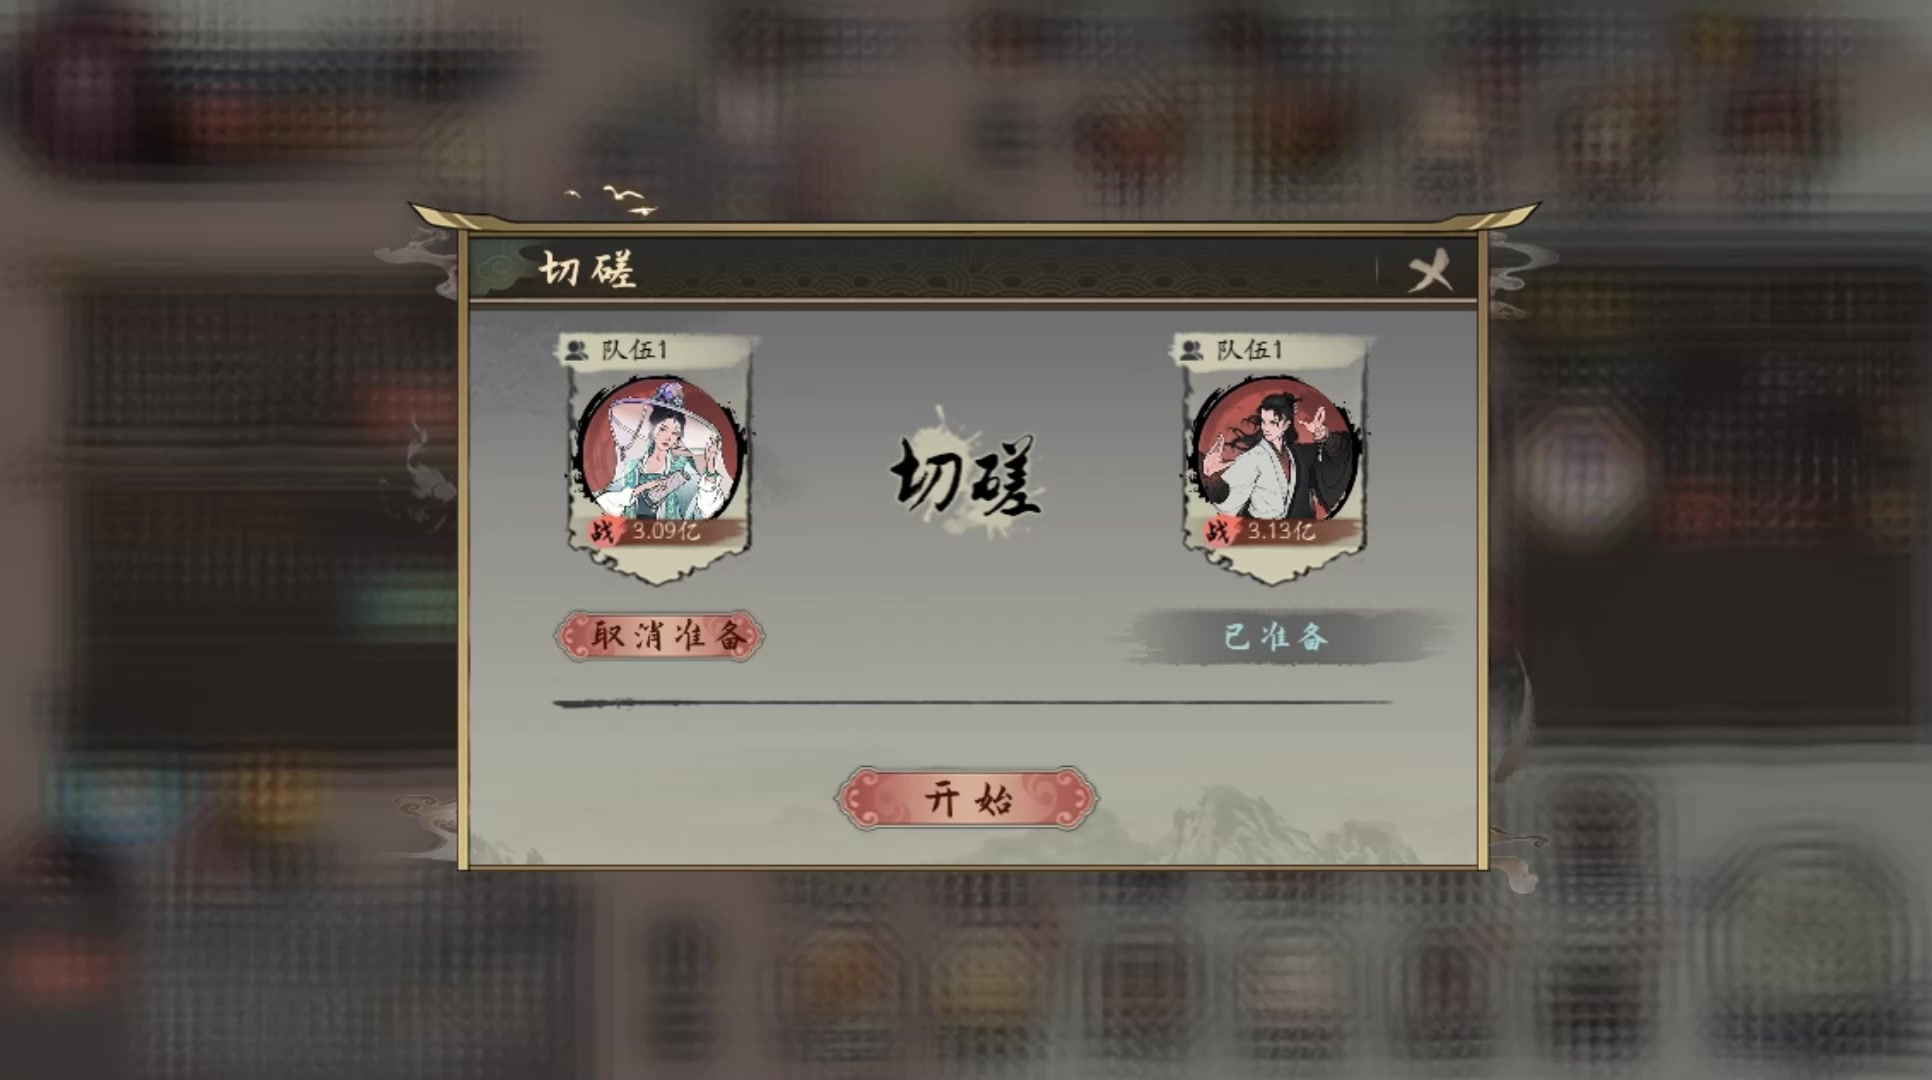The image size is (1932, 1080).
Task: Click the right 队伍1 label
Action: click(x=1250, y=350)
